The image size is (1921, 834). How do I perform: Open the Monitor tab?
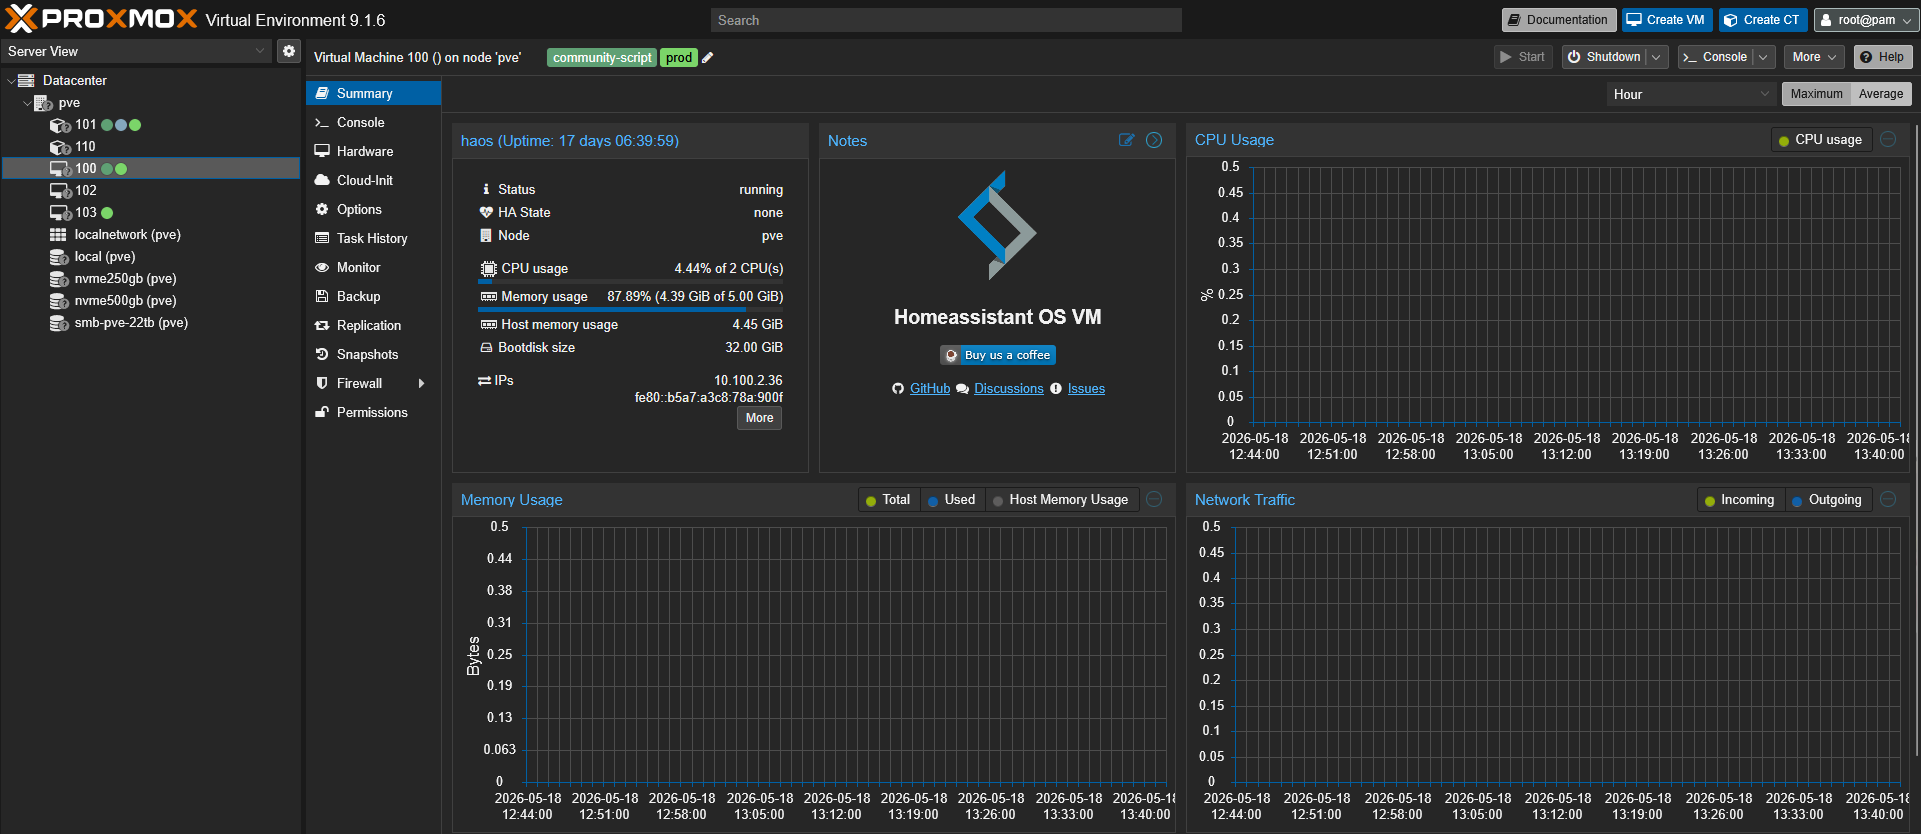pyautogui.click(x=373, y=267)
